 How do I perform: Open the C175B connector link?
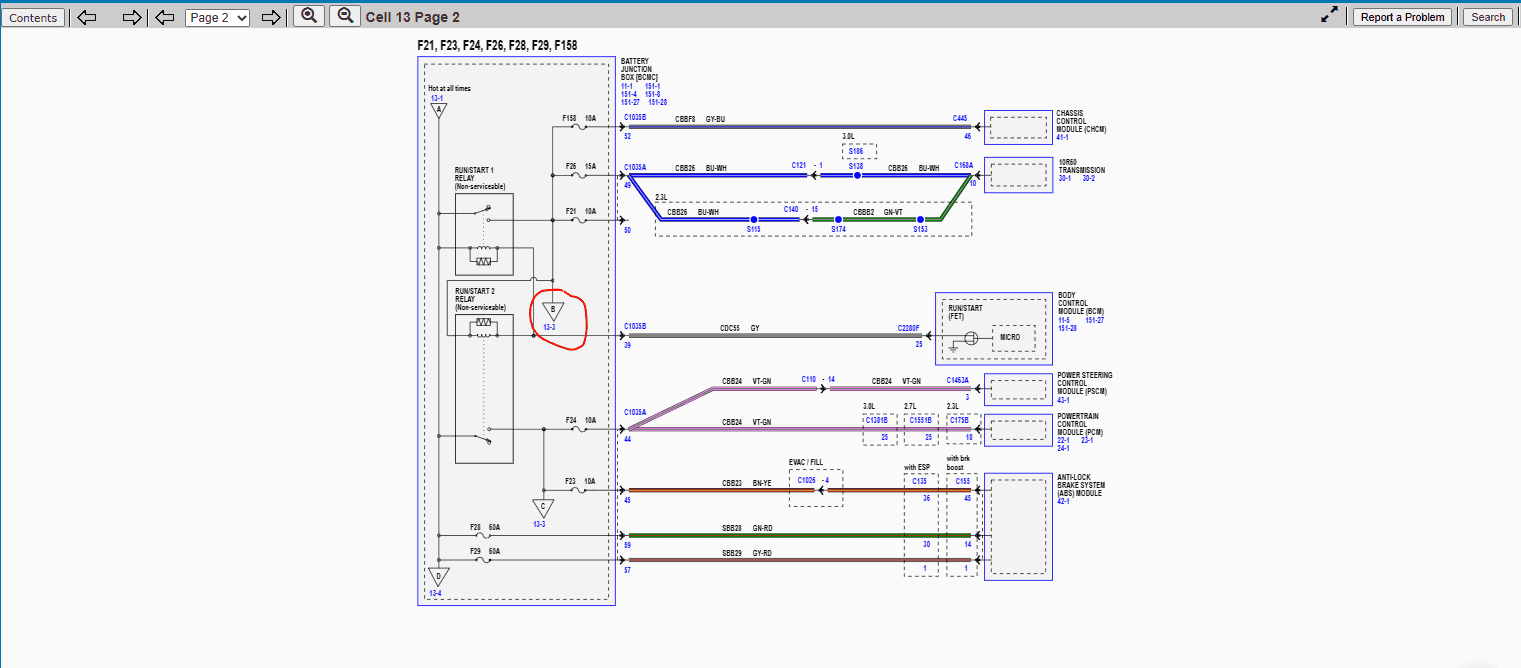[x=961, y=421]
